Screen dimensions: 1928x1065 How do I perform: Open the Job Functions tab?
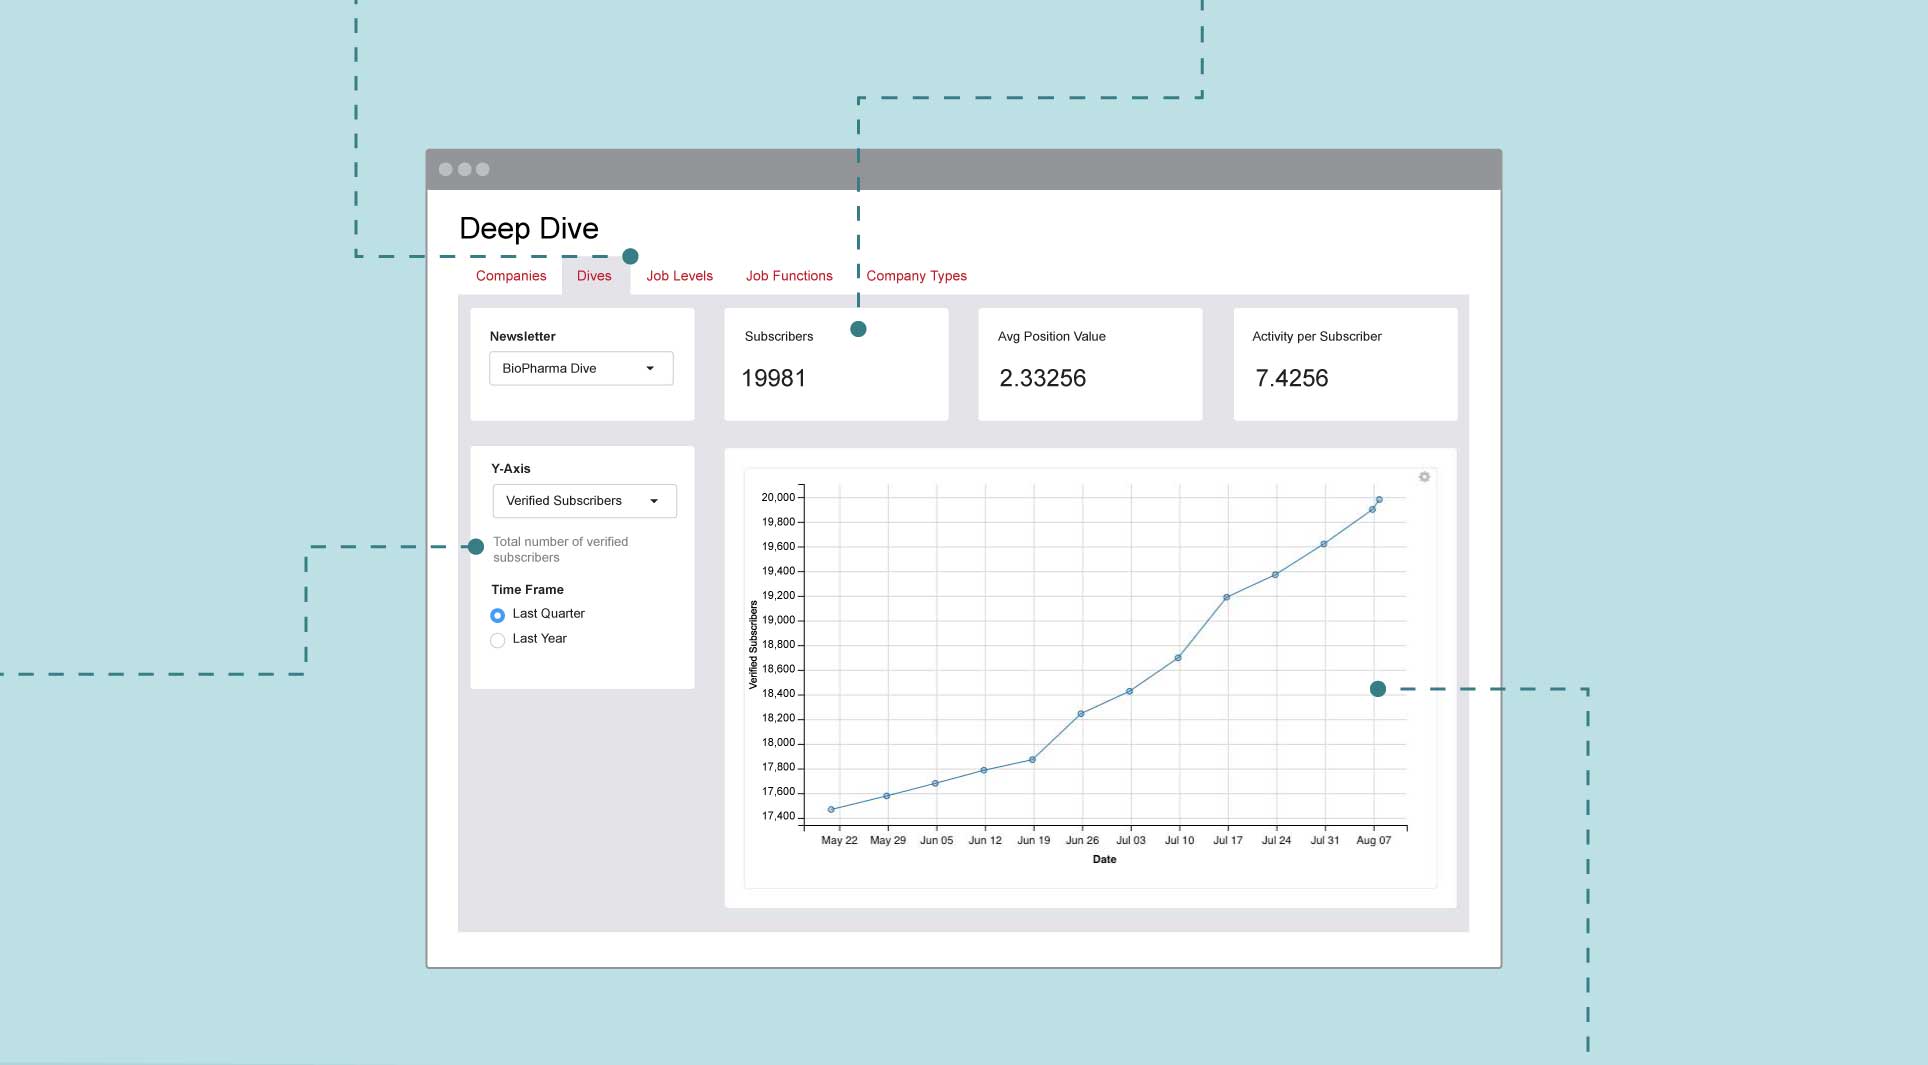(788, 276)
